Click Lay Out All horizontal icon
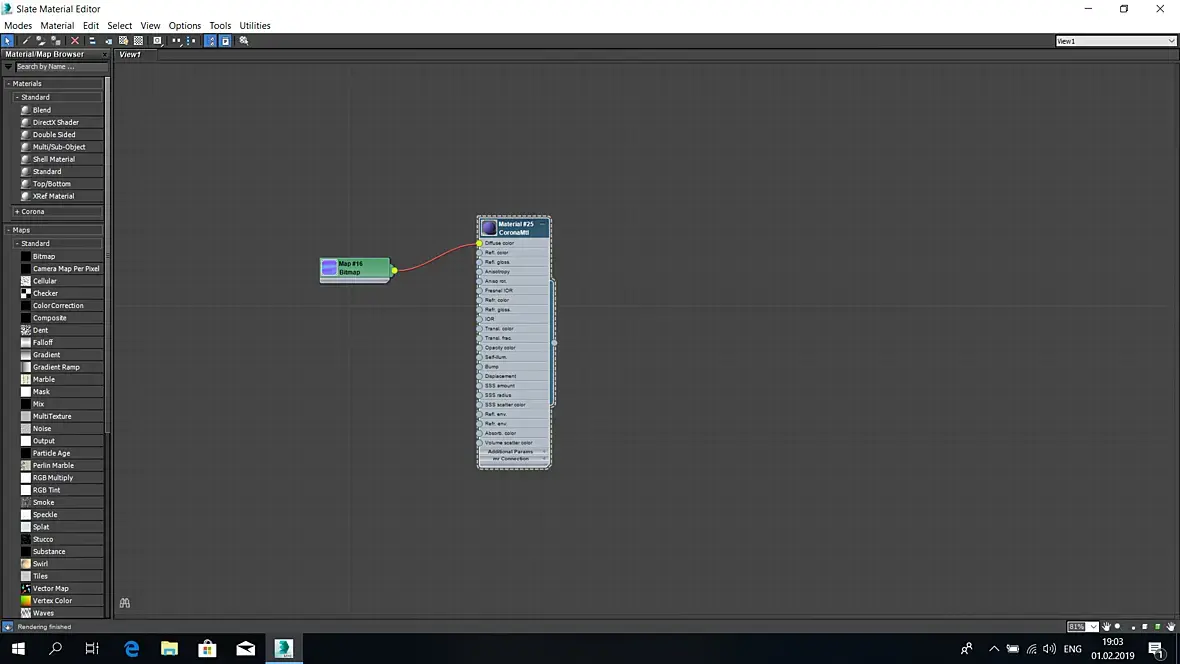The height and width of the screenshot is (664, 1180). point(176,41)
